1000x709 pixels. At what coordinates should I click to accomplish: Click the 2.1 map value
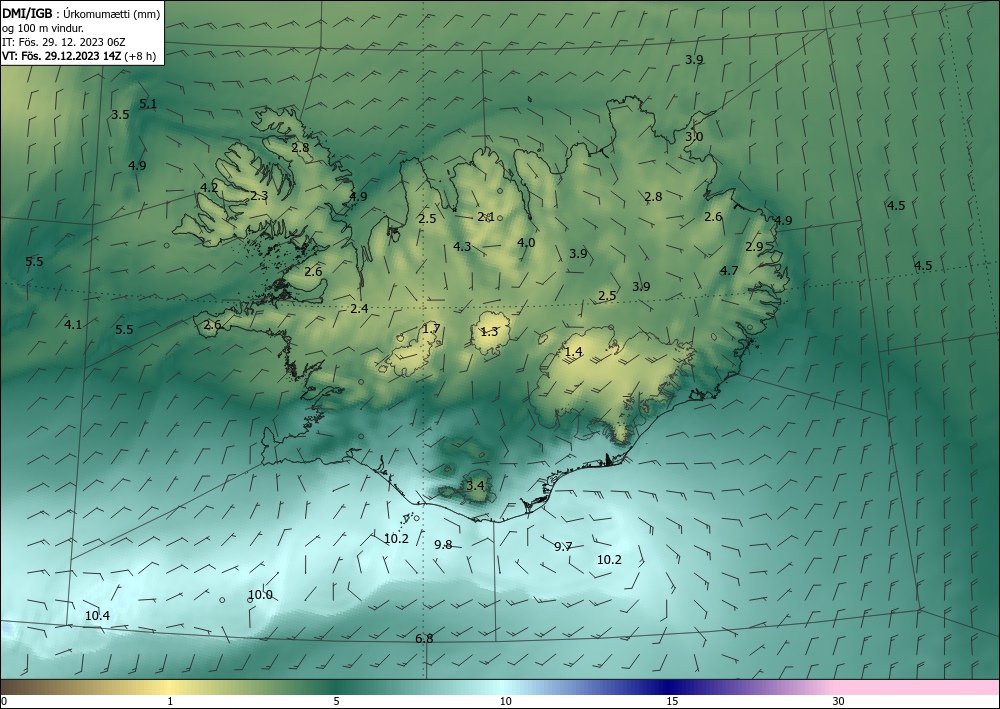pos(487,217)
